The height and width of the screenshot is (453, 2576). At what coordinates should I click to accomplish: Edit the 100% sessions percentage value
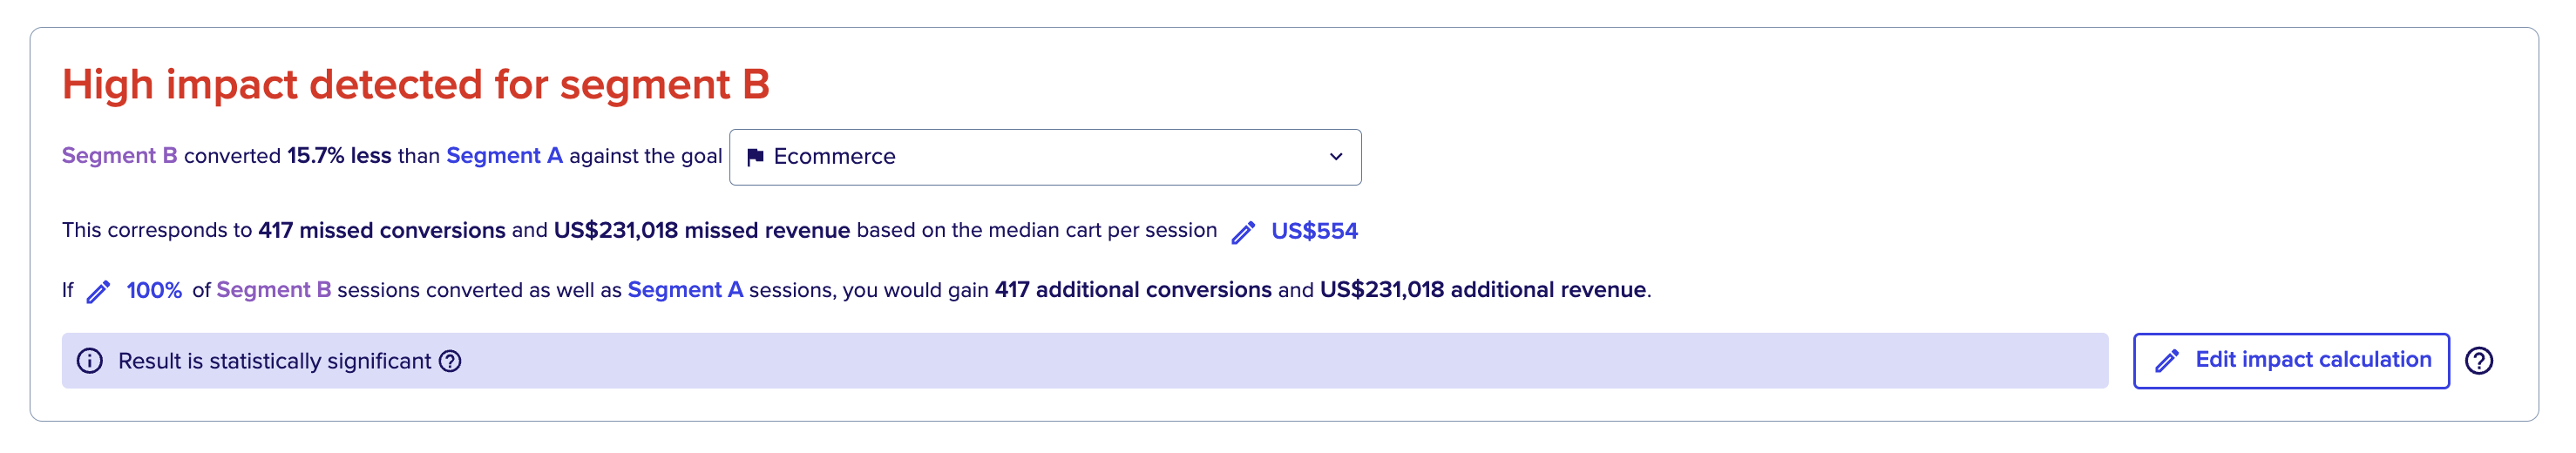[x=154, y=291]
